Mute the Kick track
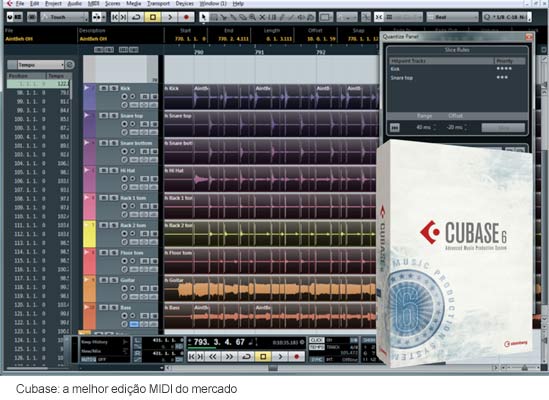Image resolution: width=549 pixels, height=400 pixels. pos(104,88)
